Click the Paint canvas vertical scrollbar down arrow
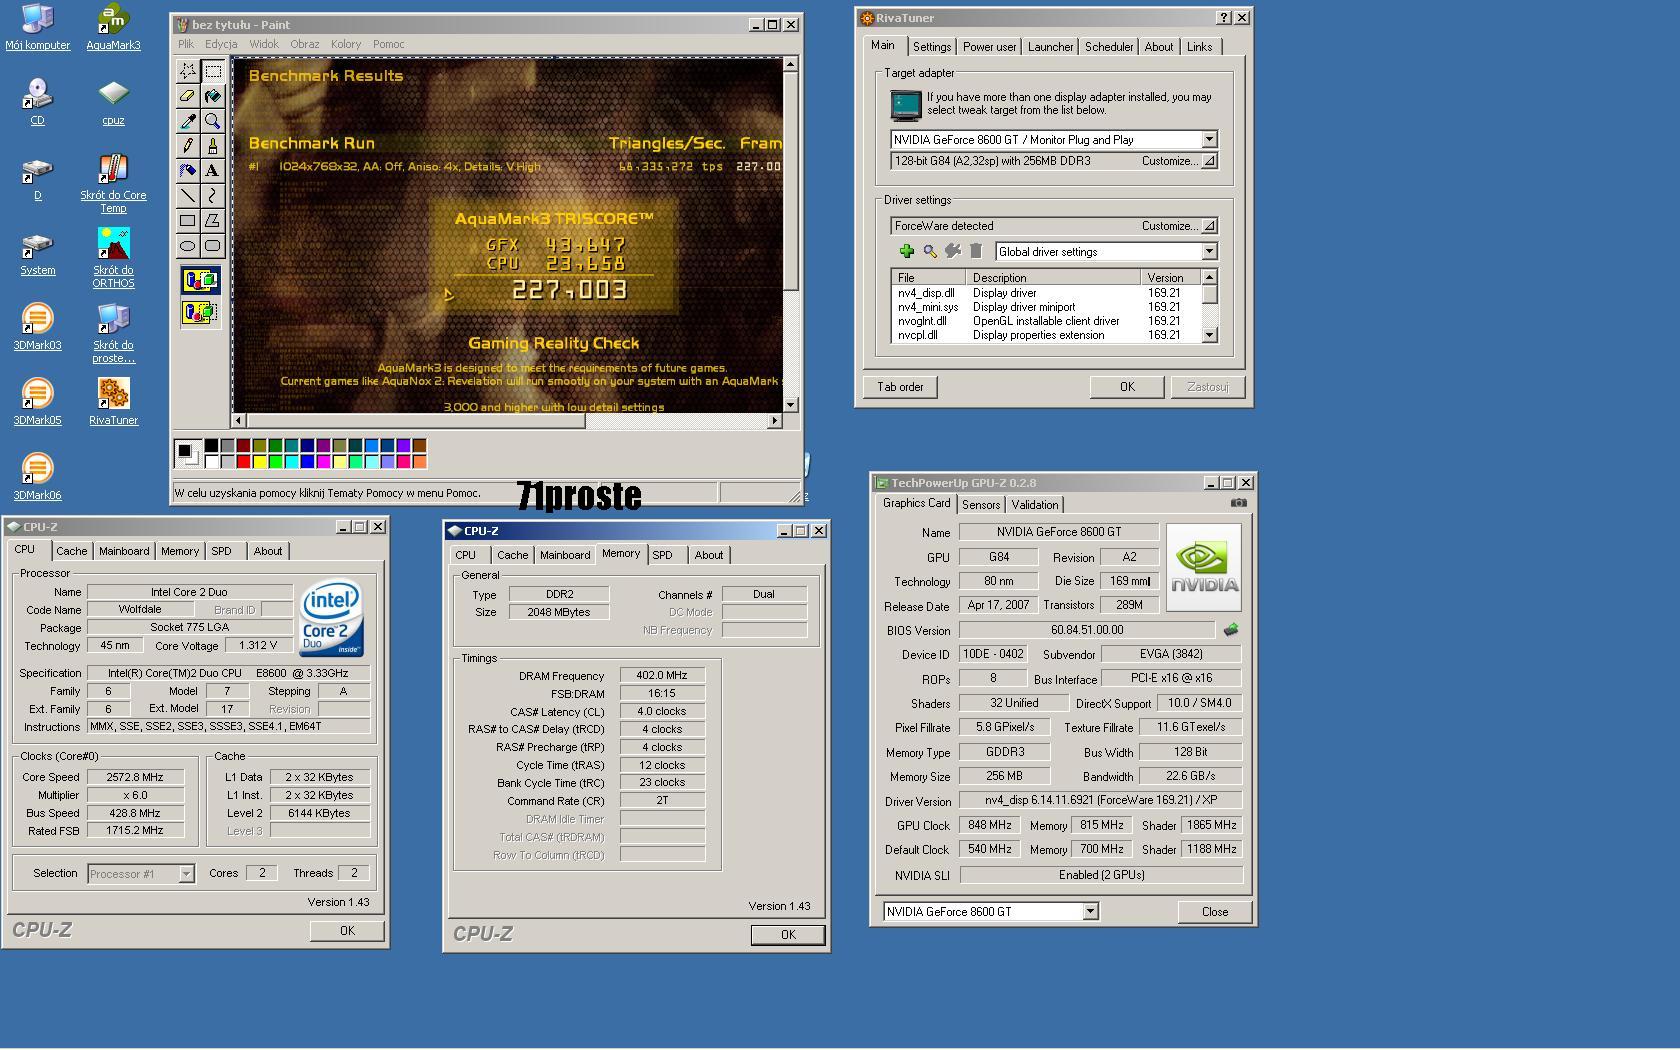 pyautogui.click(x=790, y=405)
